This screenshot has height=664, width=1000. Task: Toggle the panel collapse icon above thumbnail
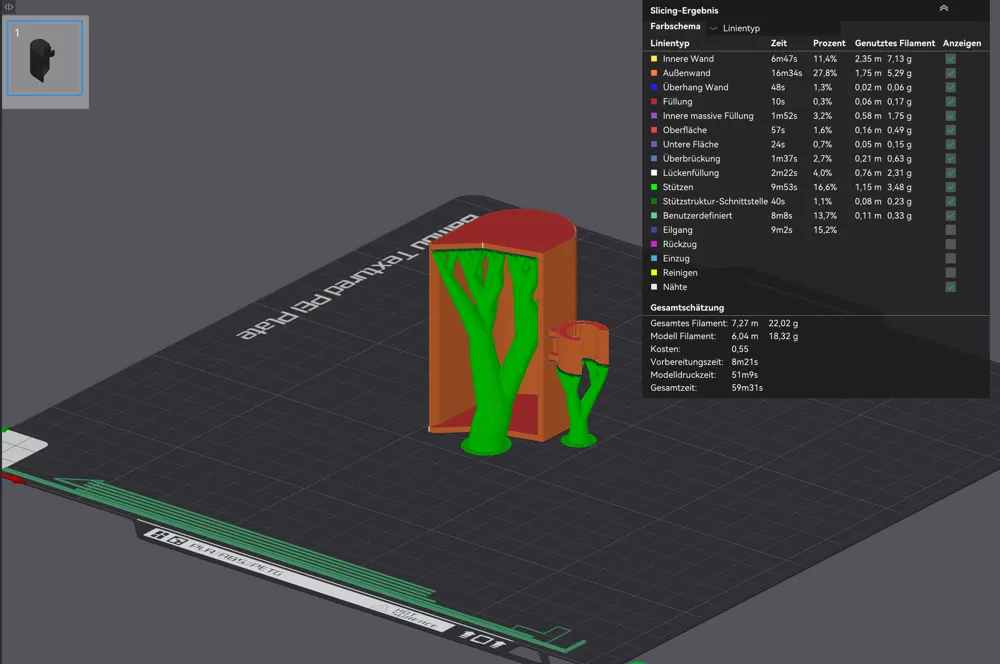8,6
